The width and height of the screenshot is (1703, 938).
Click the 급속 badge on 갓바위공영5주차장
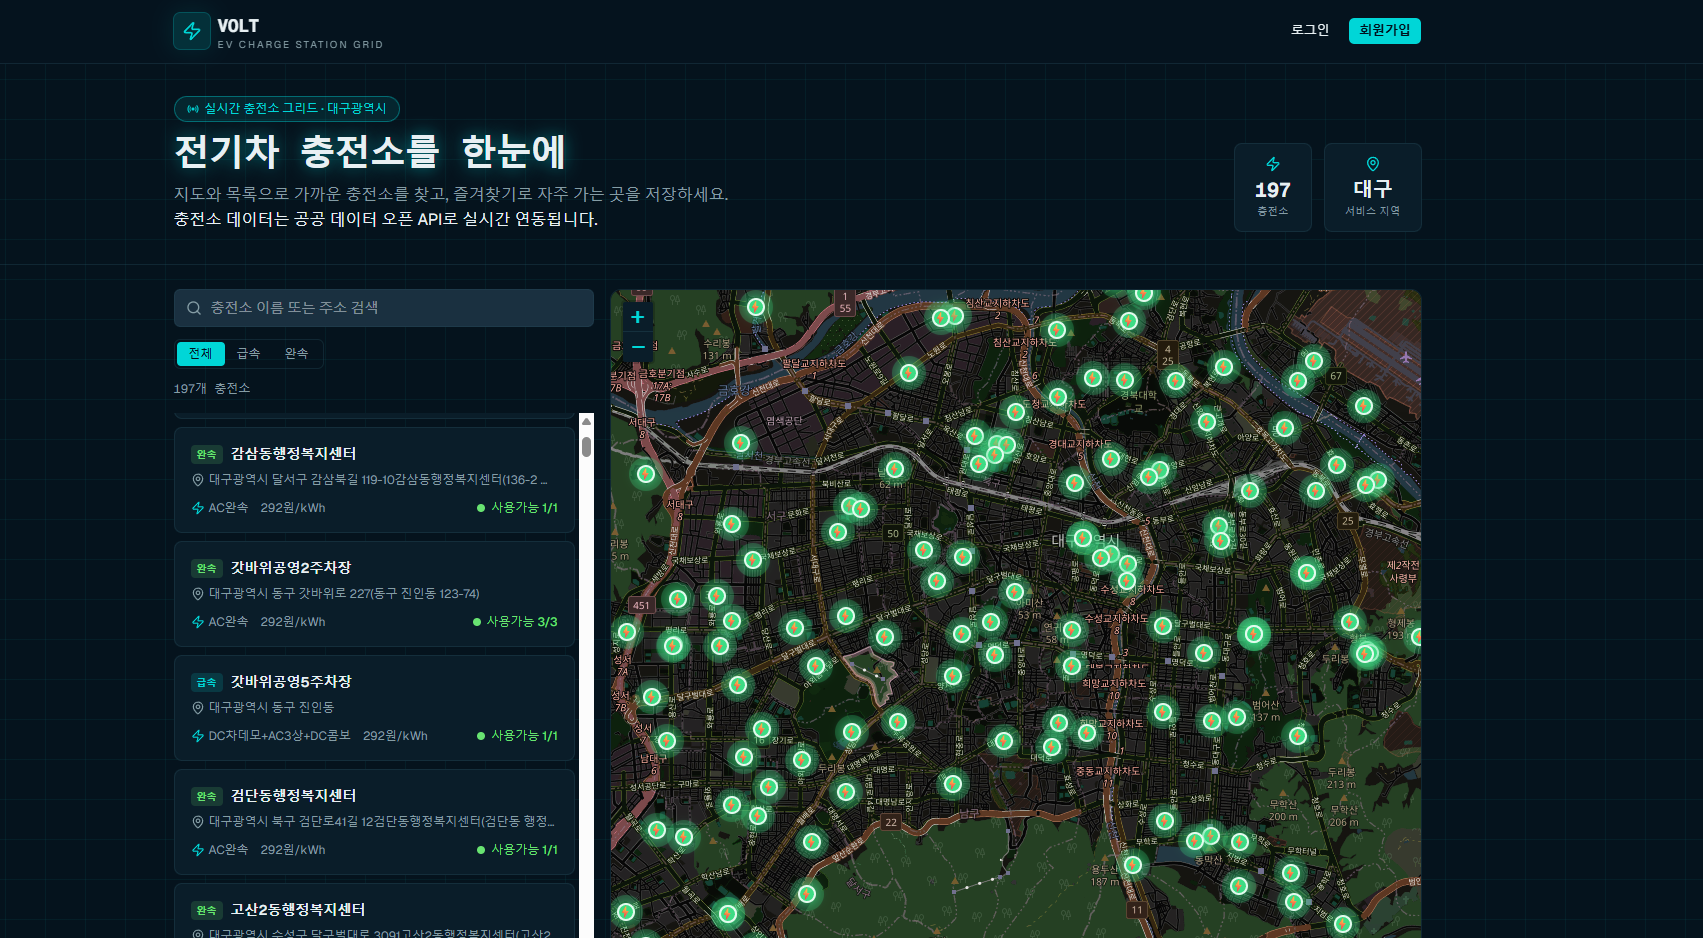[x=206, y=682]
